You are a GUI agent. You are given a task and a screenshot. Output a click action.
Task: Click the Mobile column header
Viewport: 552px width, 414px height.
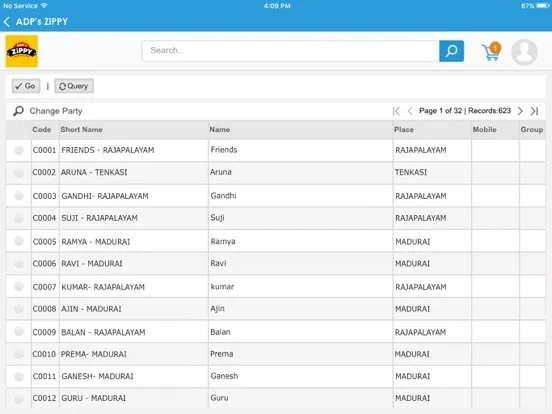[x=484, y=130]
